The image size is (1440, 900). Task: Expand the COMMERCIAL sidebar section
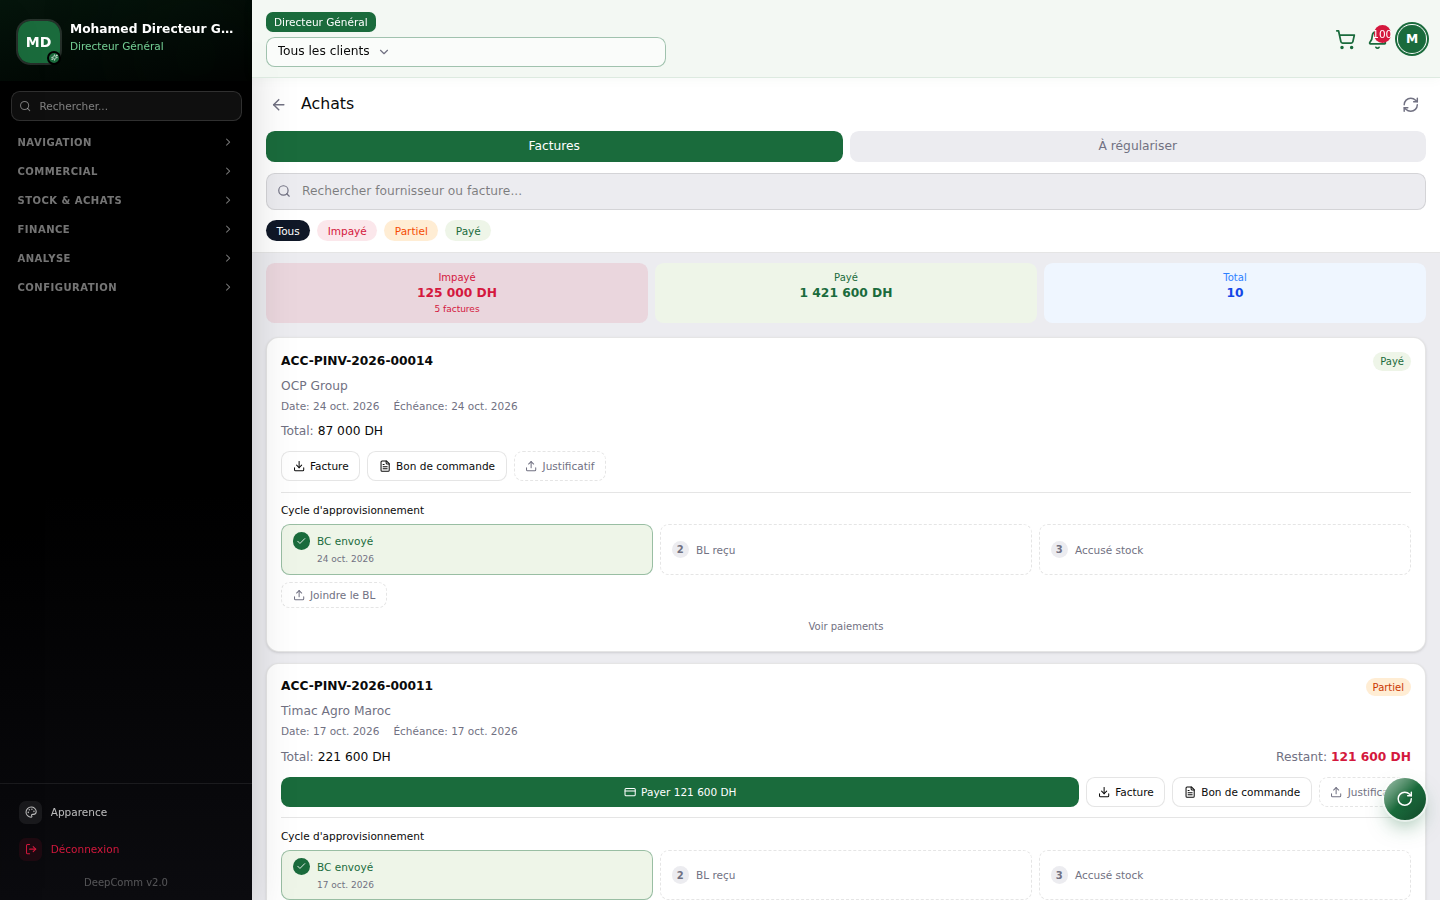click(126, 171)
